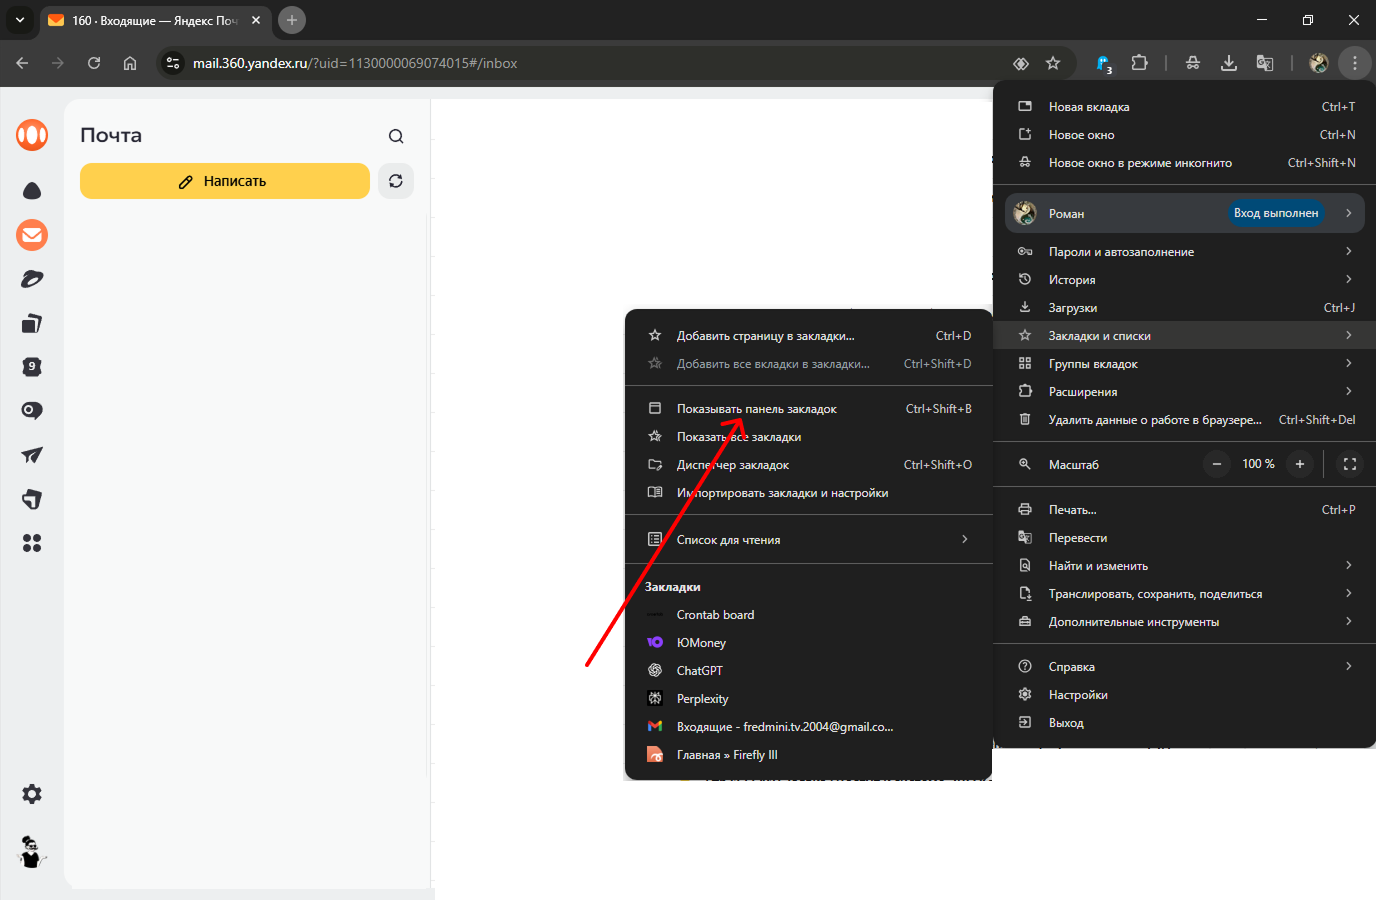Screen dimensions: 1376x900
Task: Open mail settings gear icon in sidebar
Action: point(32,794)
